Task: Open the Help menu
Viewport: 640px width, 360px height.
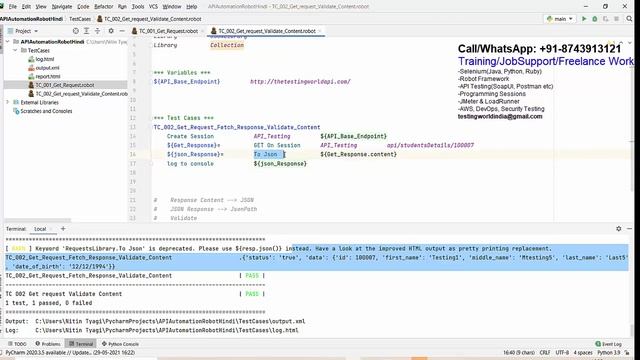Action: [191, 7]
